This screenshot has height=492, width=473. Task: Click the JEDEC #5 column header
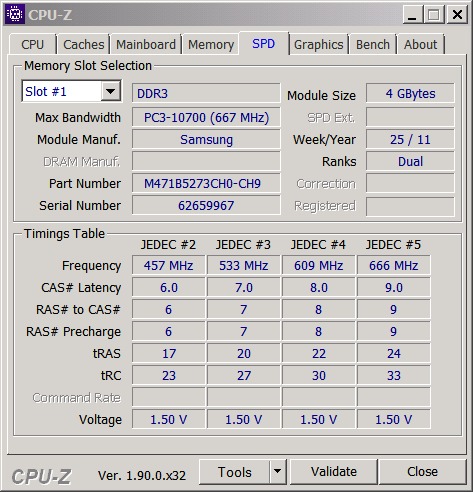point(393,245)
